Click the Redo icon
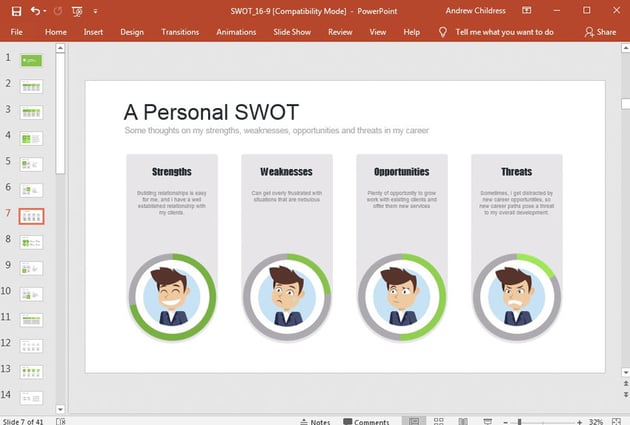 [x=57, y=10]
